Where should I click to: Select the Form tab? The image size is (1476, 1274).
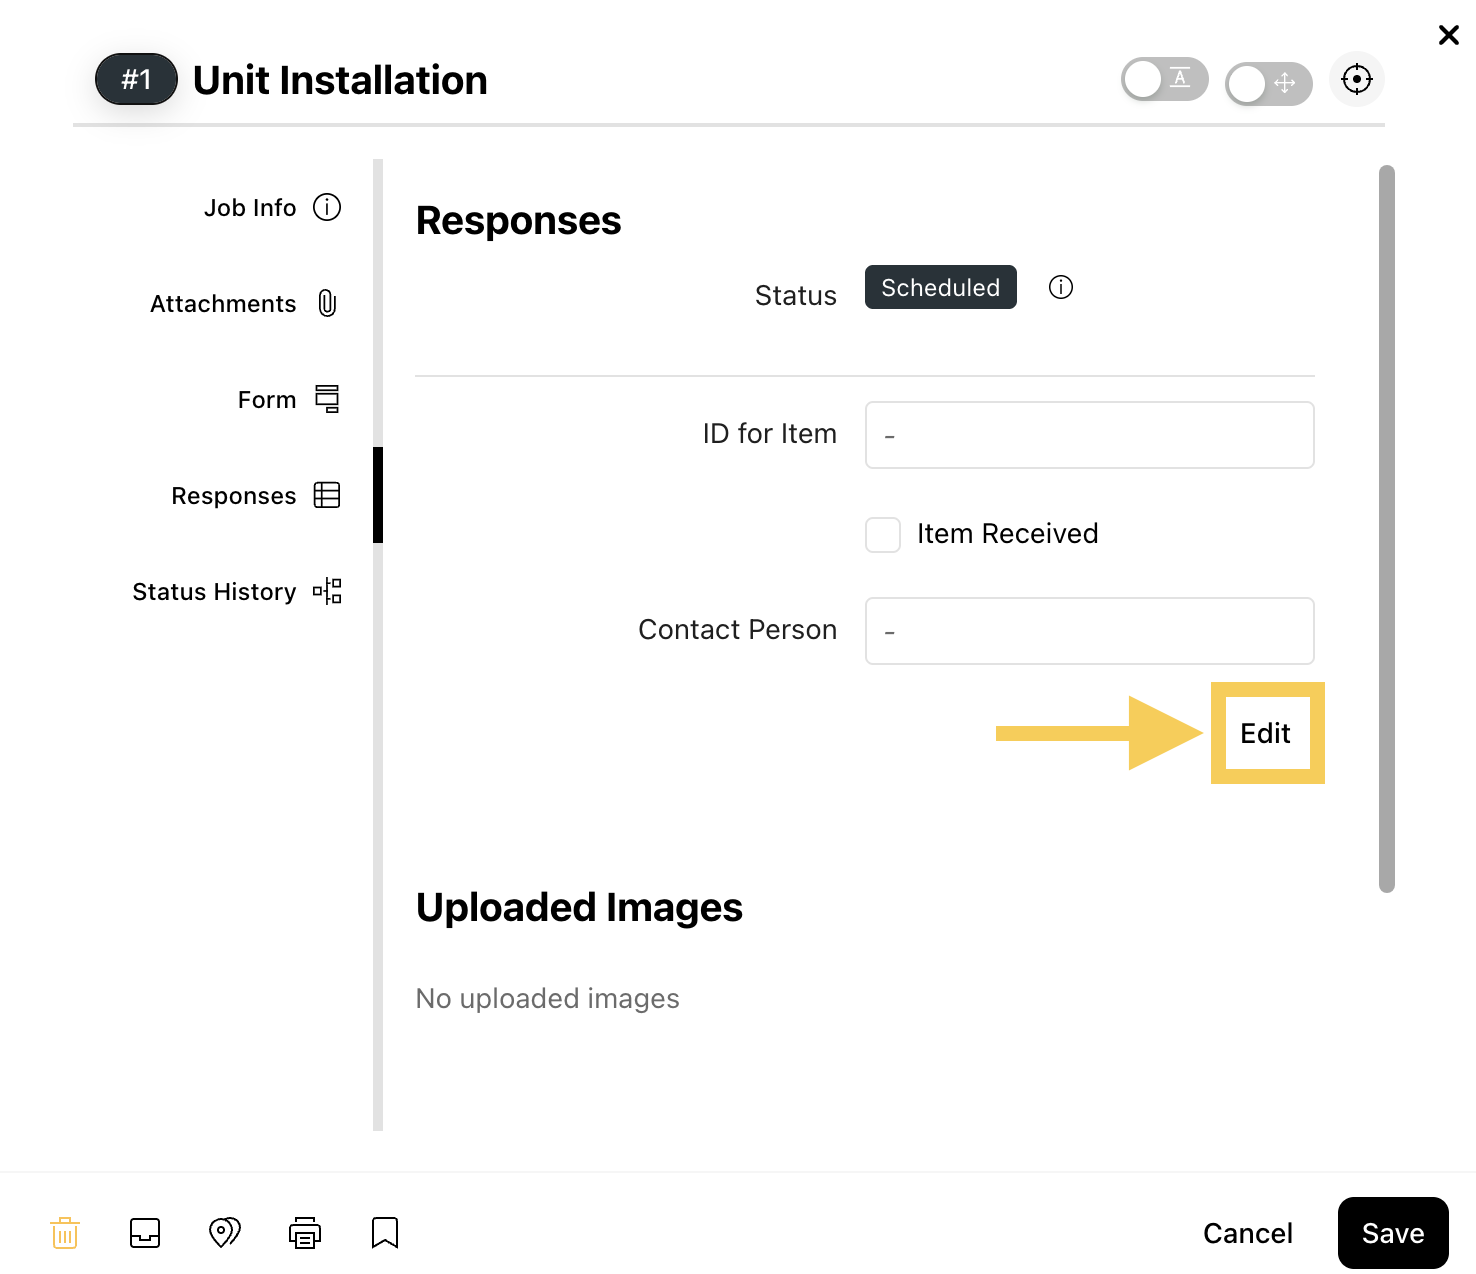[290, 399]
